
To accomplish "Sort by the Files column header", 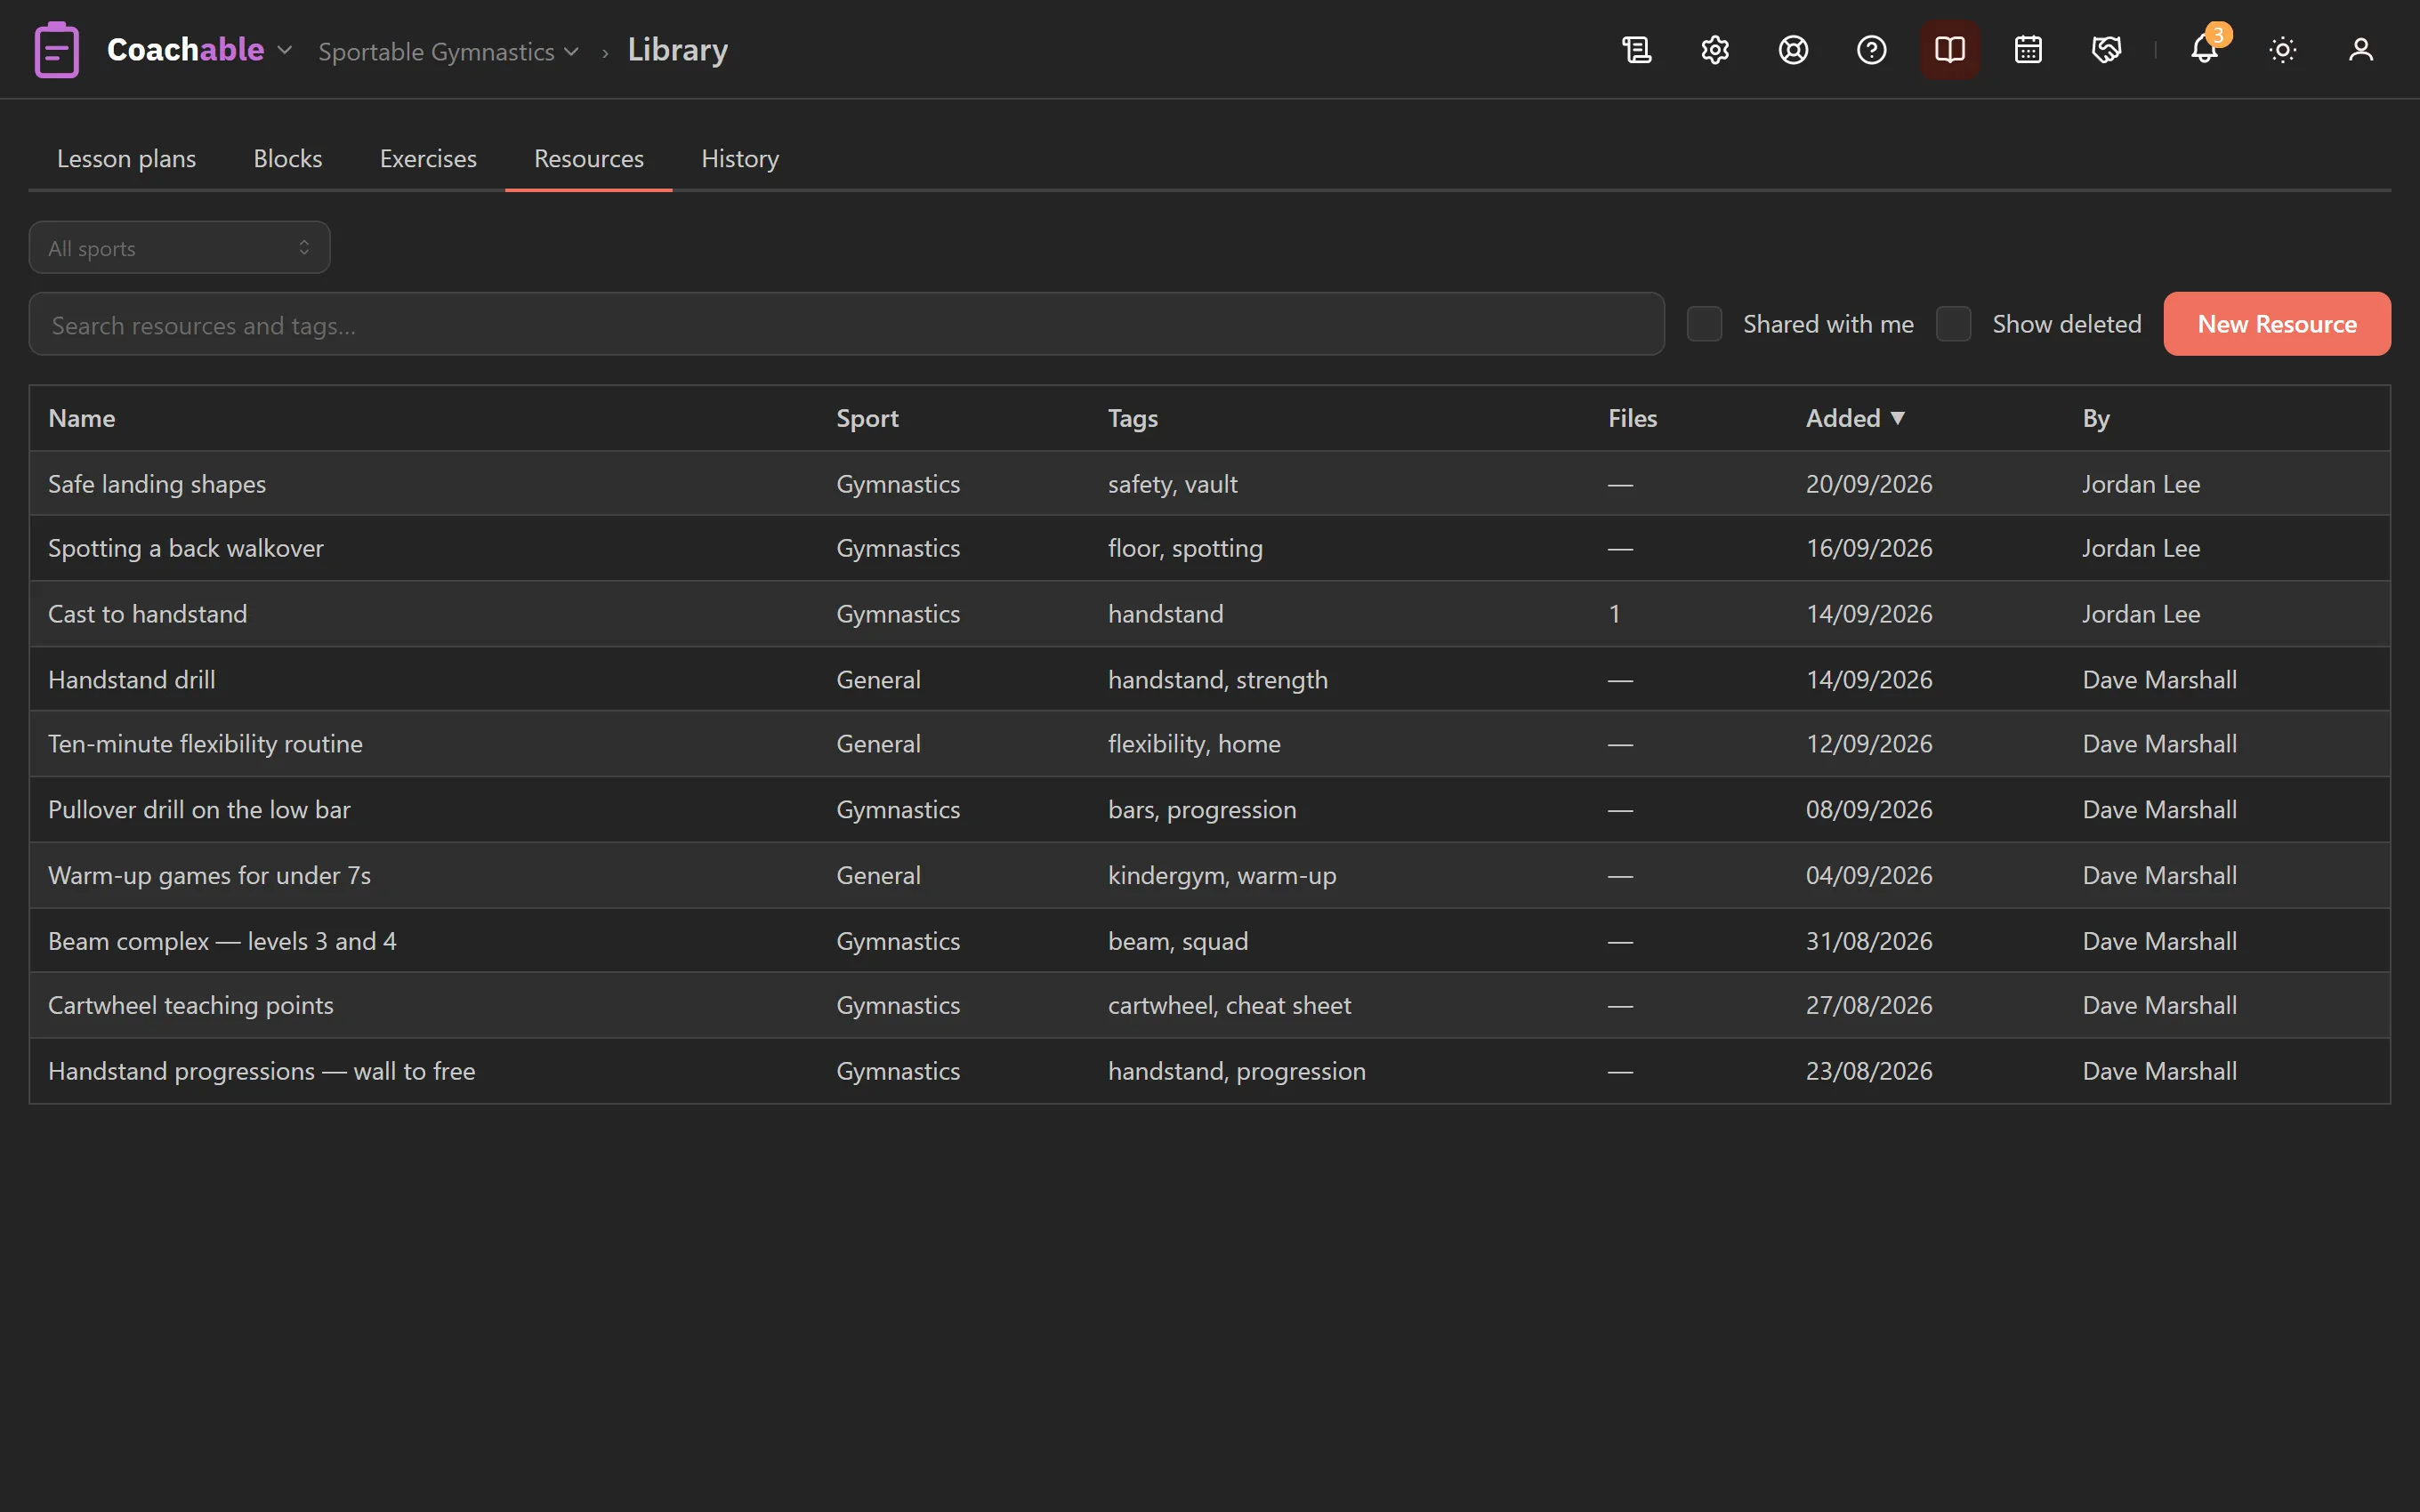I will [1632, 418].
